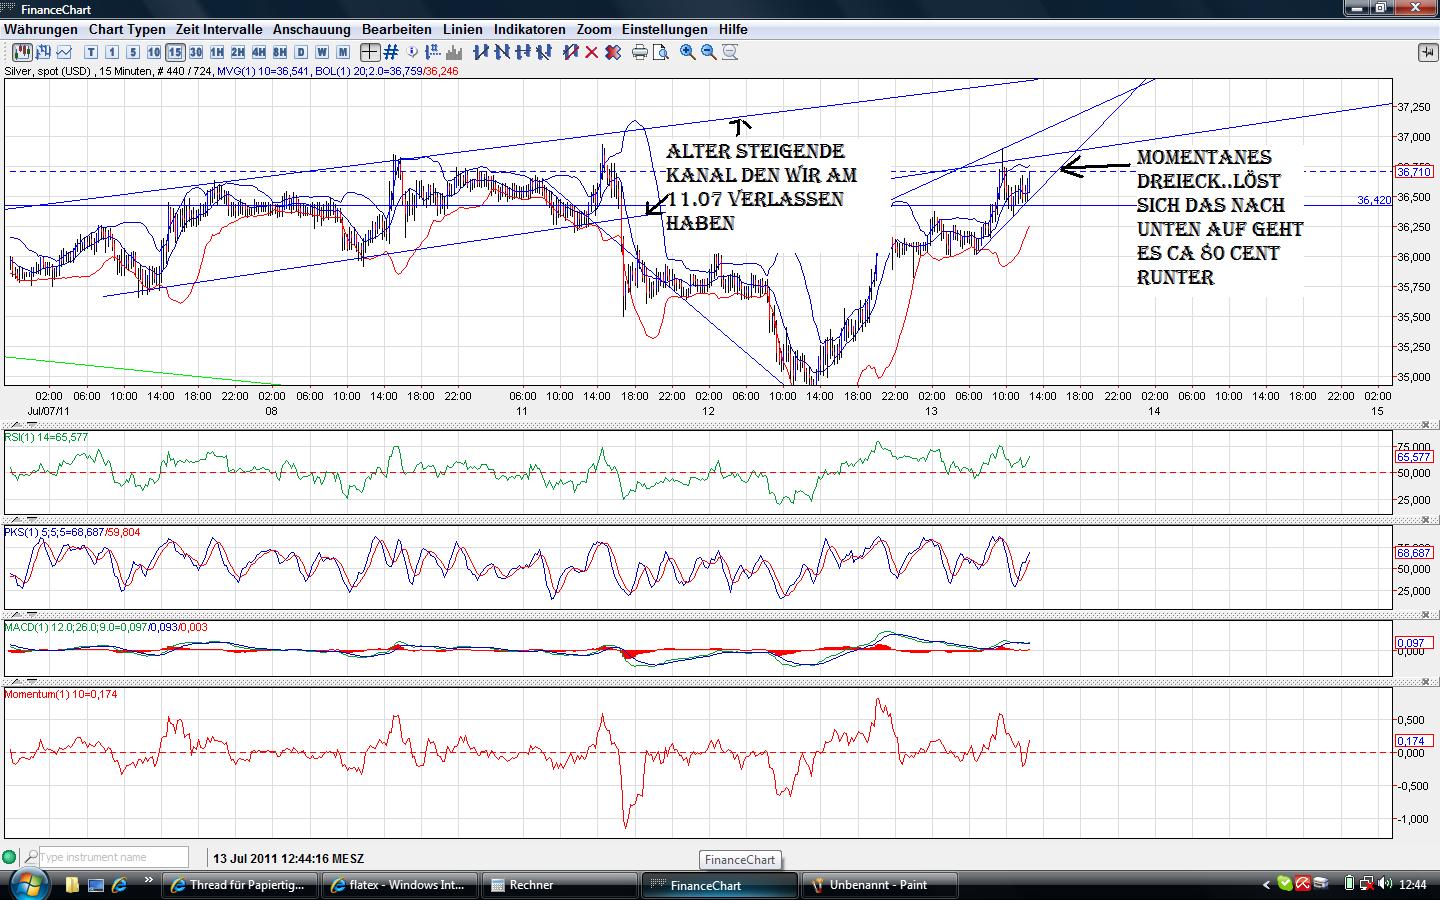Click the green connection status indicator
The height and width of the screenshot is (900, 1440).
10,857
